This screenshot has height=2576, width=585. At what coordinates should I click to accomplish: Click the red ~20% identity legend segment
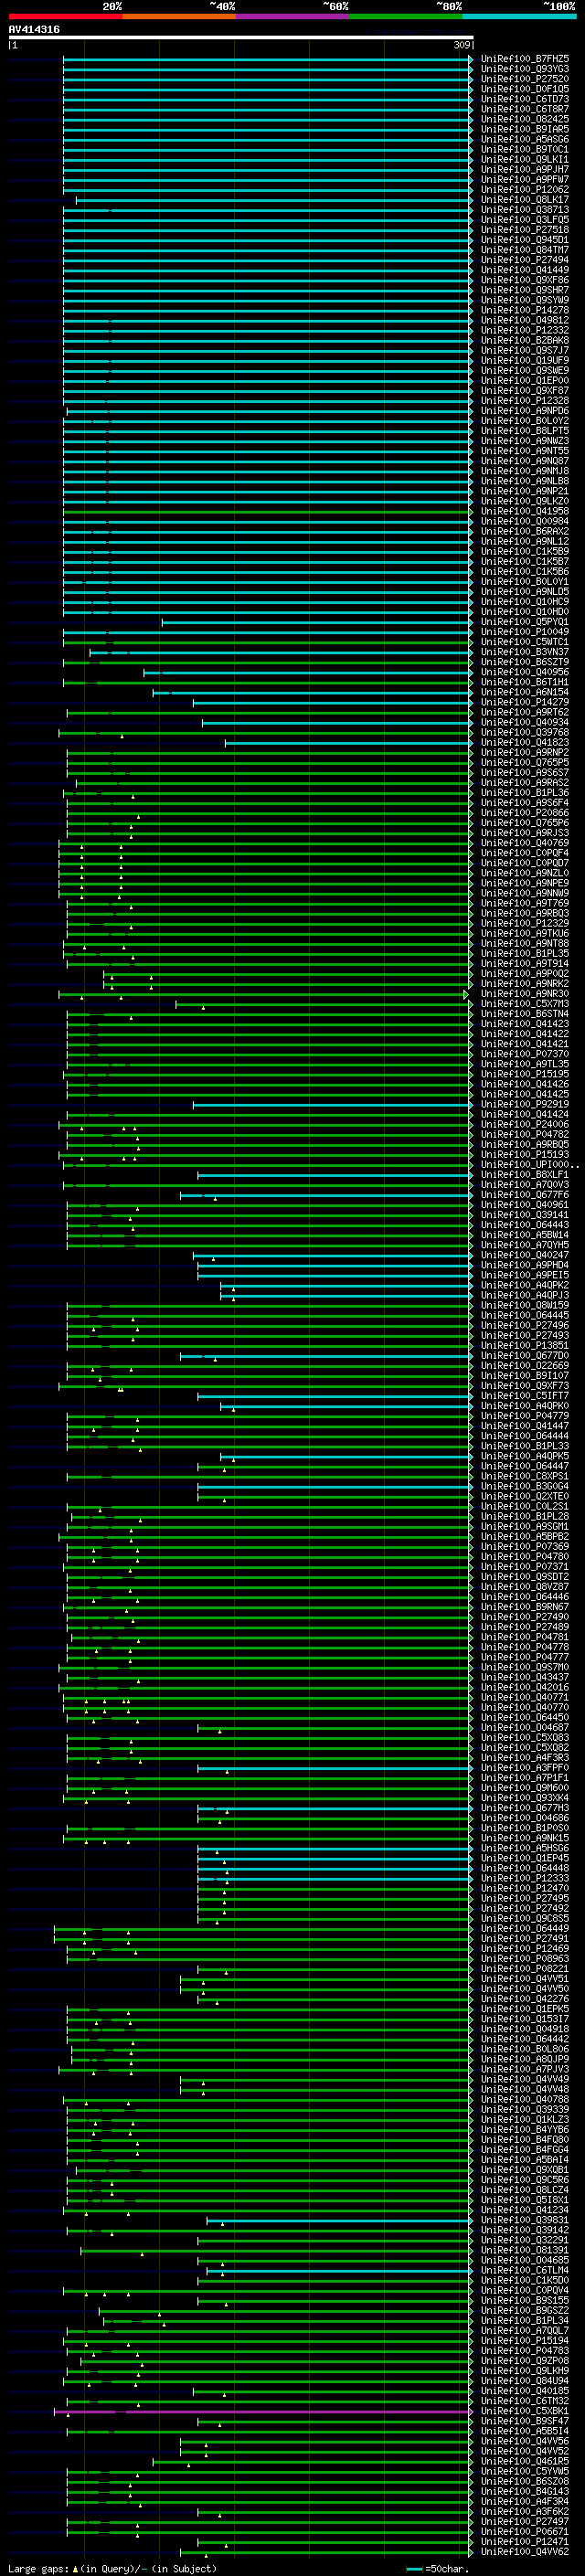point(65,16)
